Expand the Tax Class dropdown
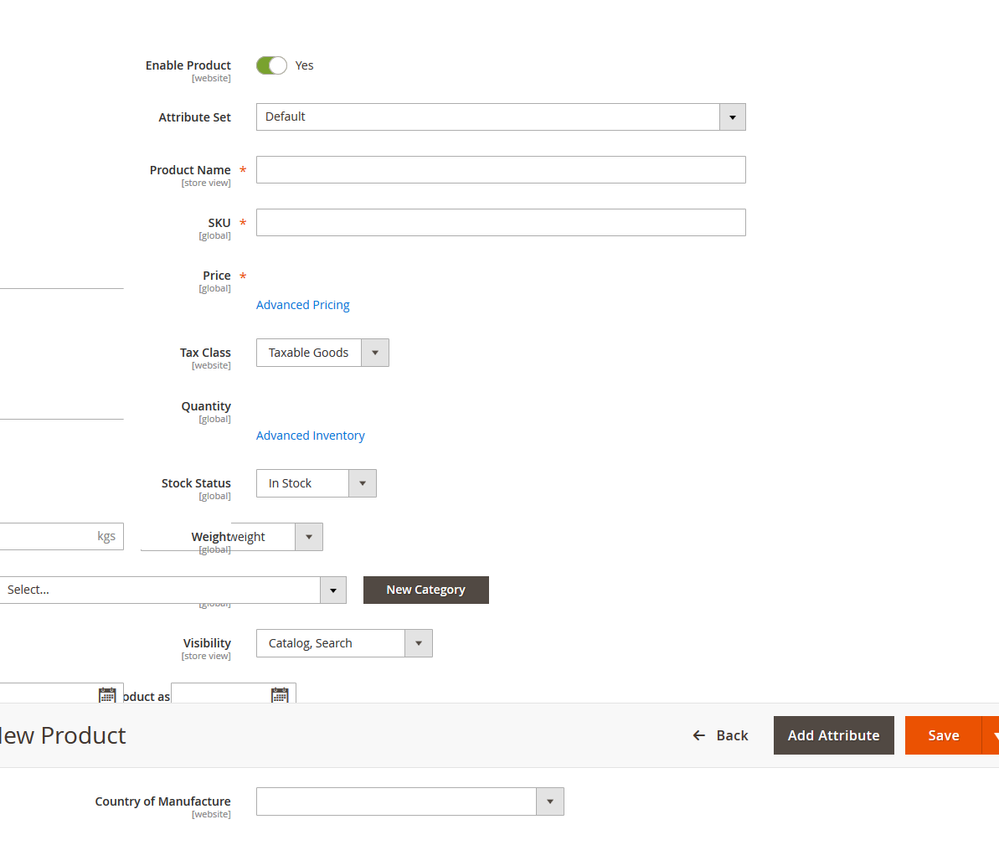 (322, 353)
